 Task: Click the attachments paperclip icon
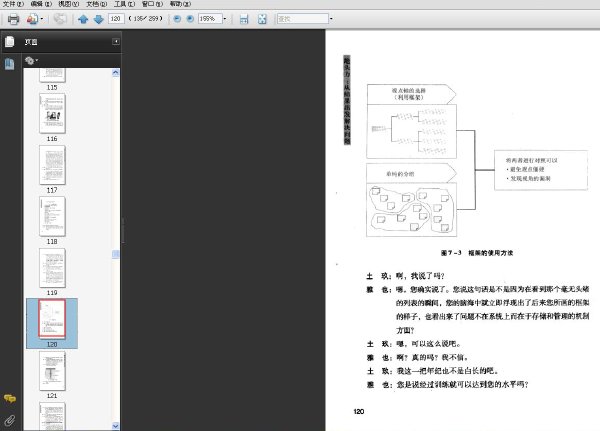tap(10, 420)
